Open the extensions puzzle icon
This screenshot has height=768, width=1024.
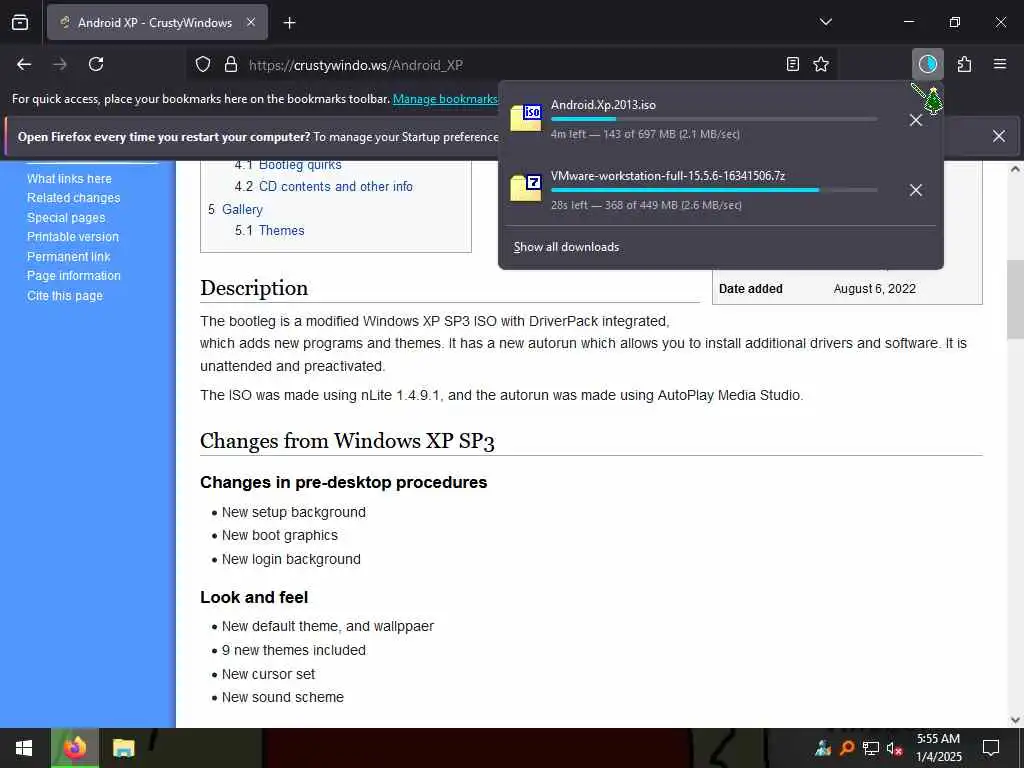[x=964, y=64]
